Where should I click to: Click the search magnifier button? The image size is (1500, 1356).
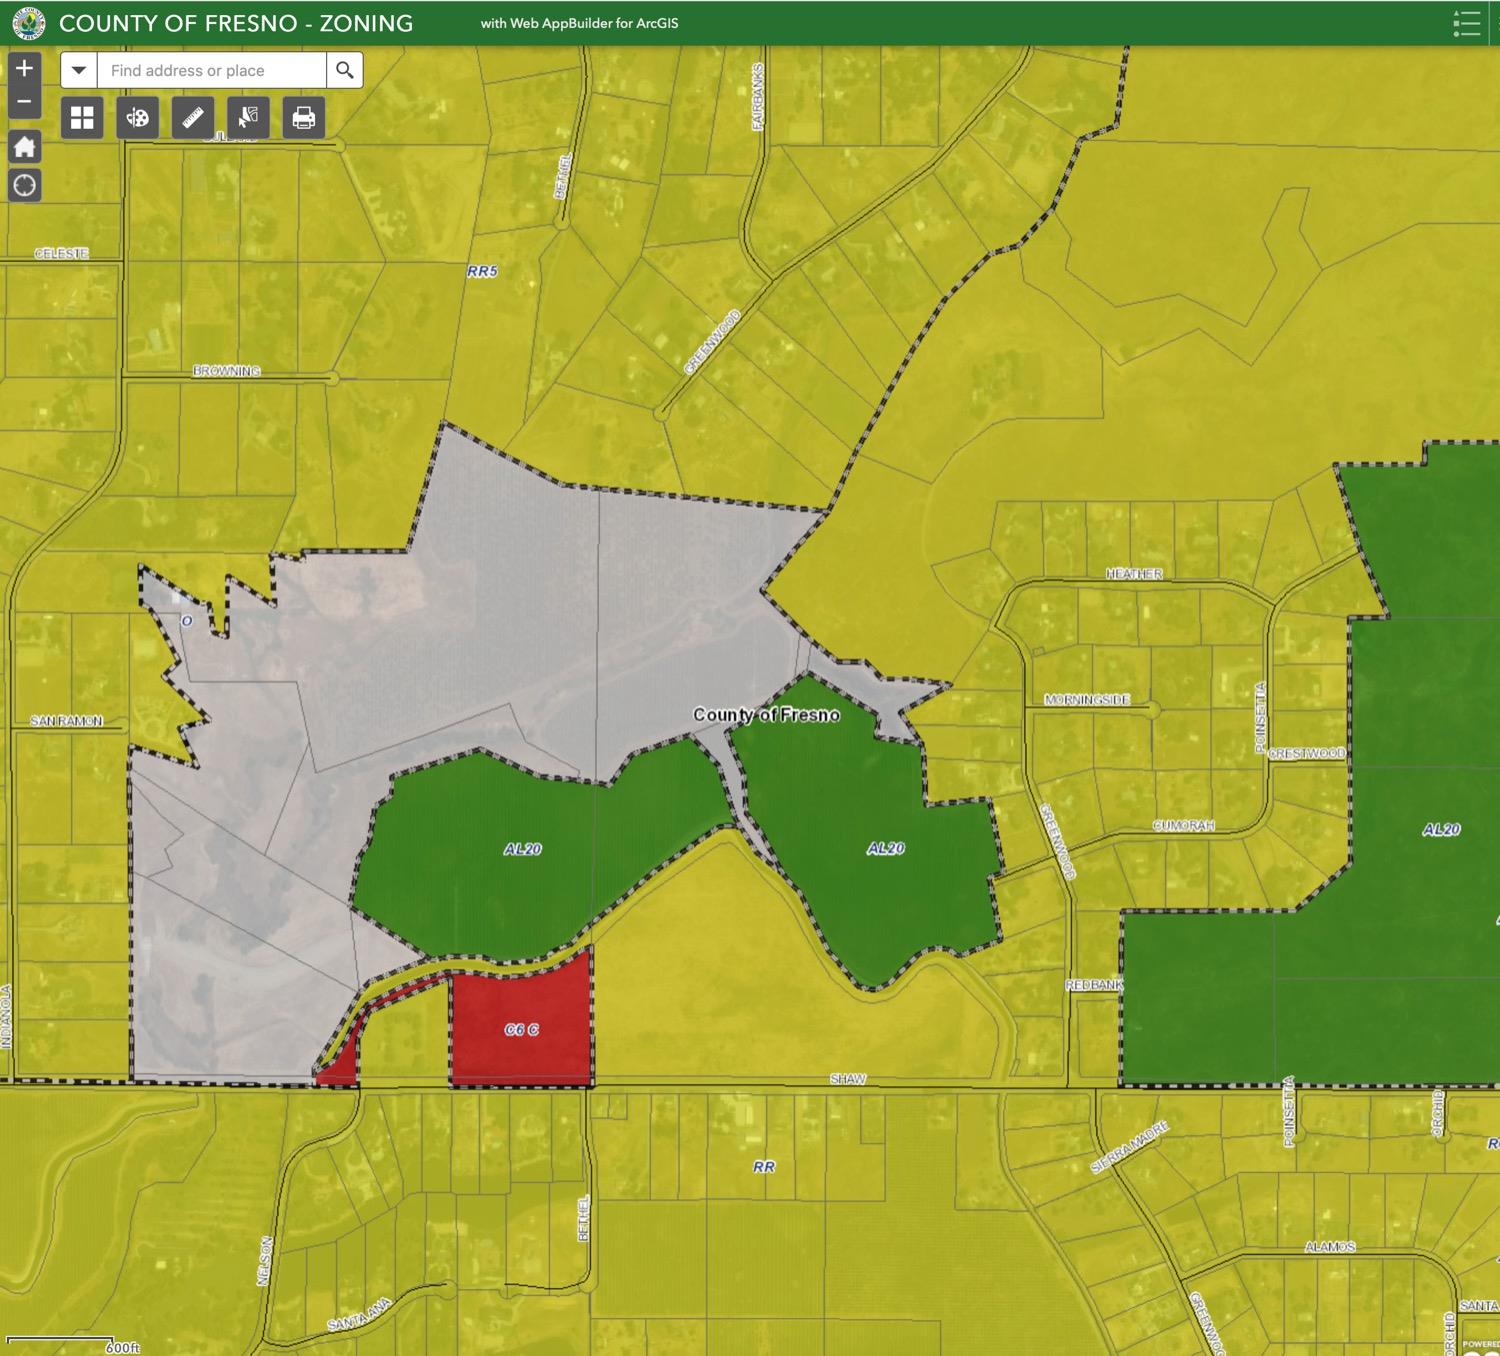(x=345, y=70)
